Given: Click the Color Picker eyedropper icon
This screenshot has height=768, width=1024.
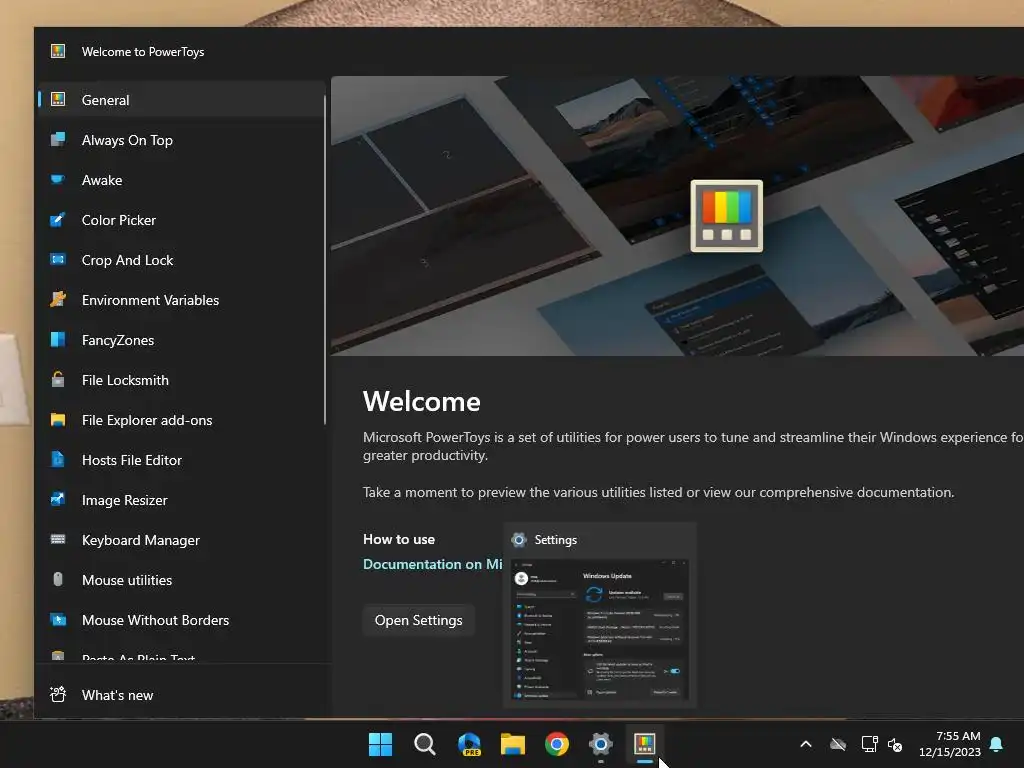Looking at the screenshot, I should click(x=58, y=219).
